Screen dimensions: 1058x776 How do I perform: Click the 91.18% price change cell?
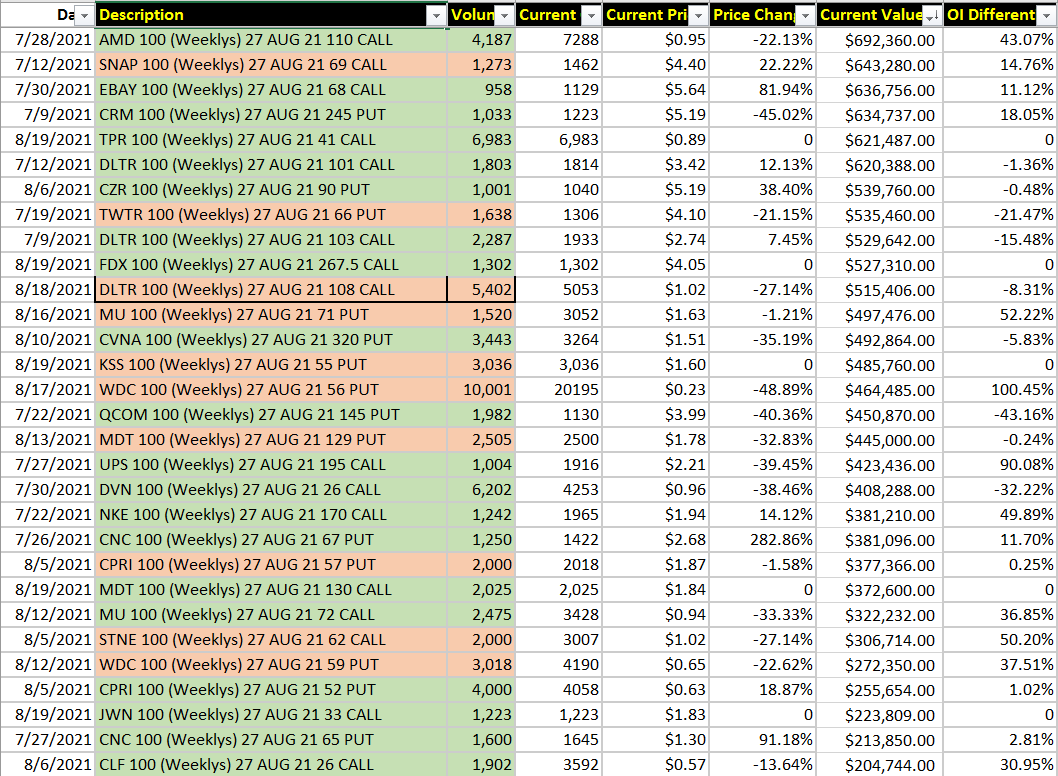[762, 739]
